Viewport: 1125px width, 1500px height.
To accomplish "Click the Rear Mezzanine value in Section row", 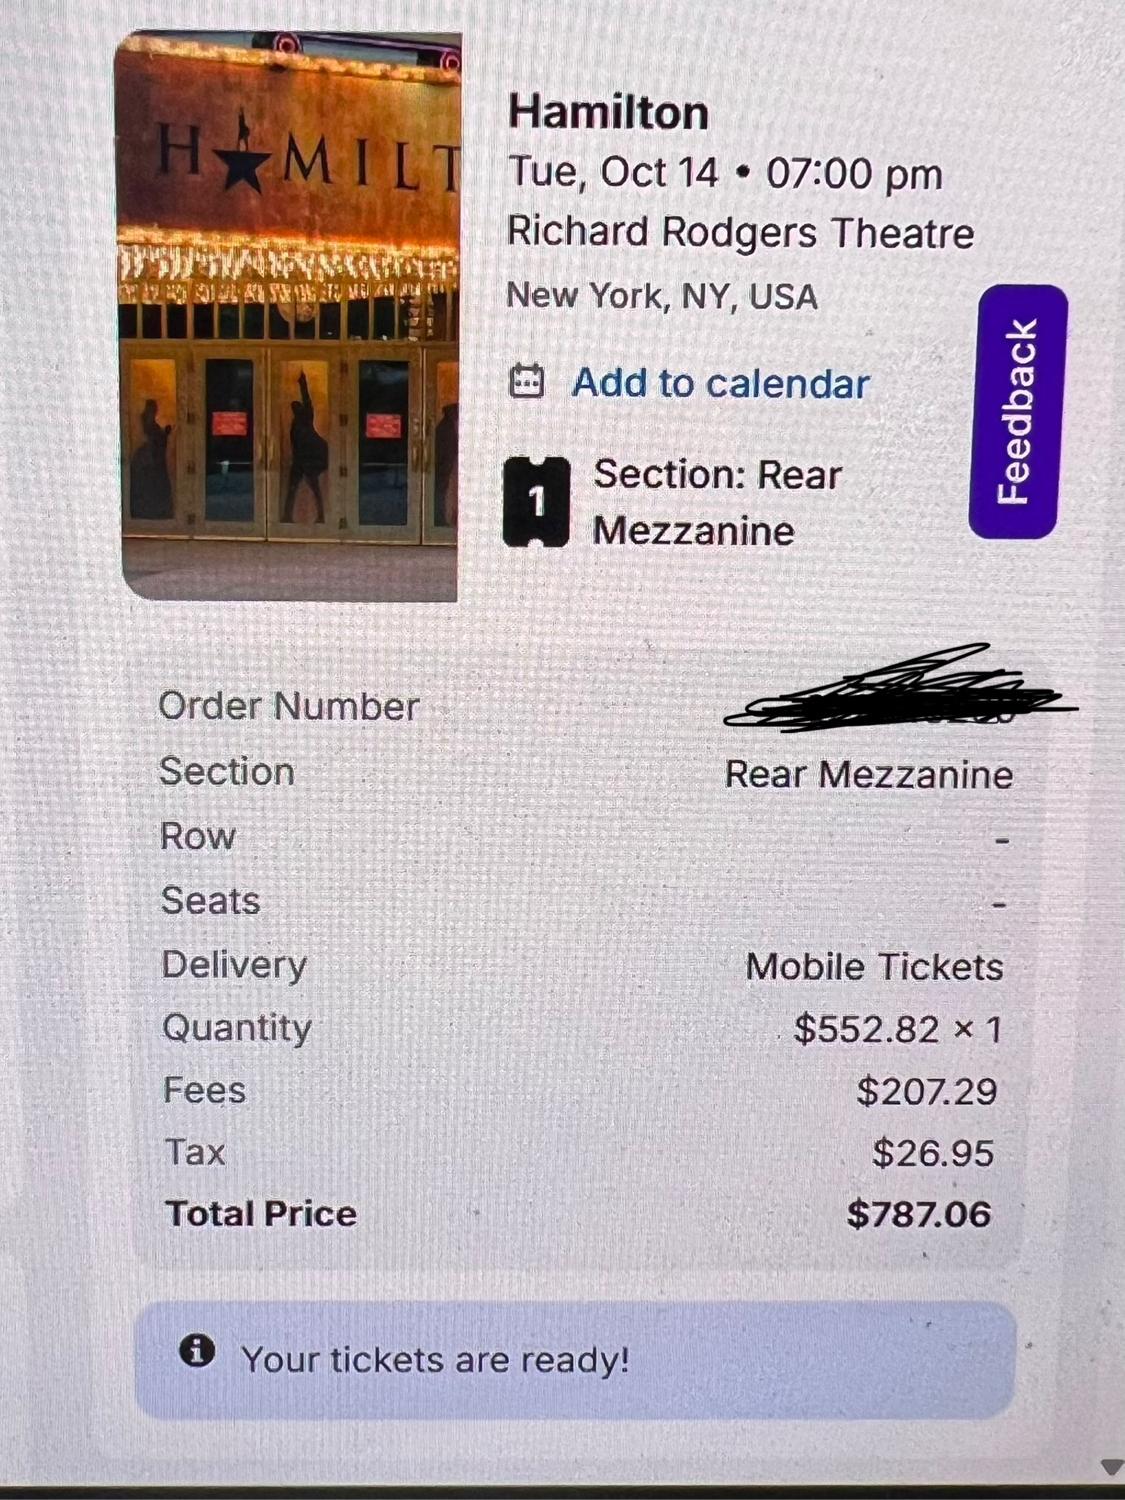I will pyautogui.click(x=868, y=775).
